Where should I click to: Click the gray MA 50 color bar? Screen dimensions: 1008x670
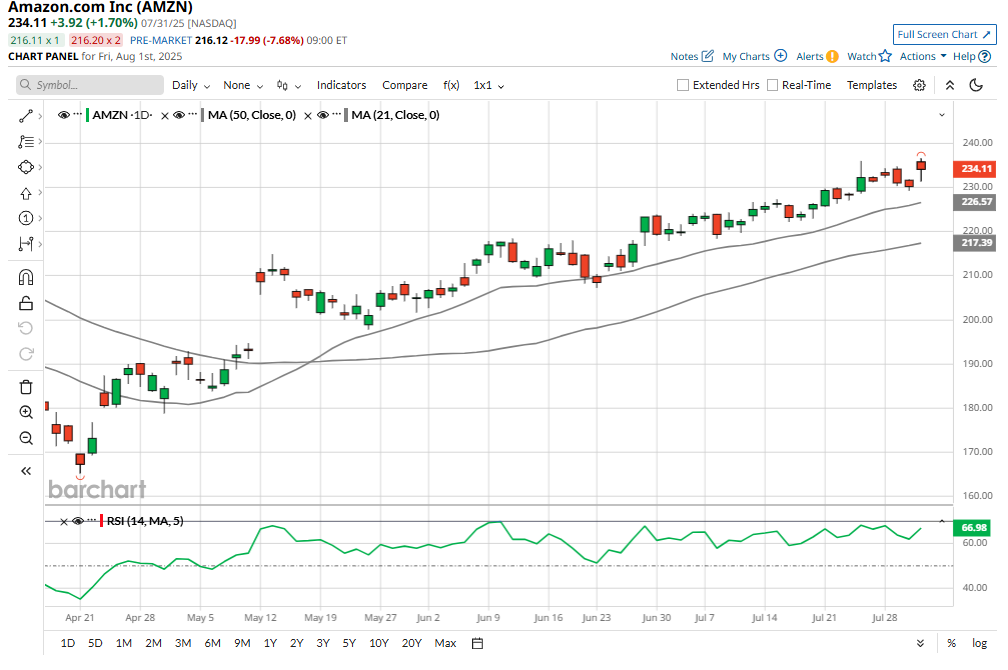point(202,115)
